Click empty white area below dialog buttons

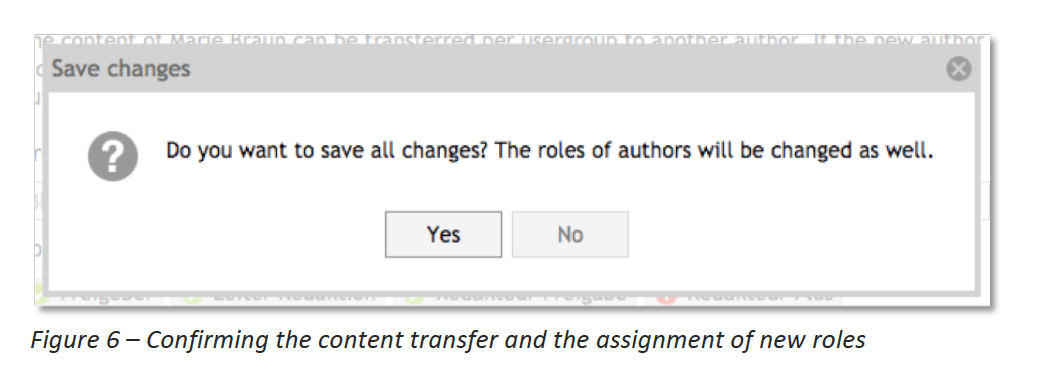point(512,274)
